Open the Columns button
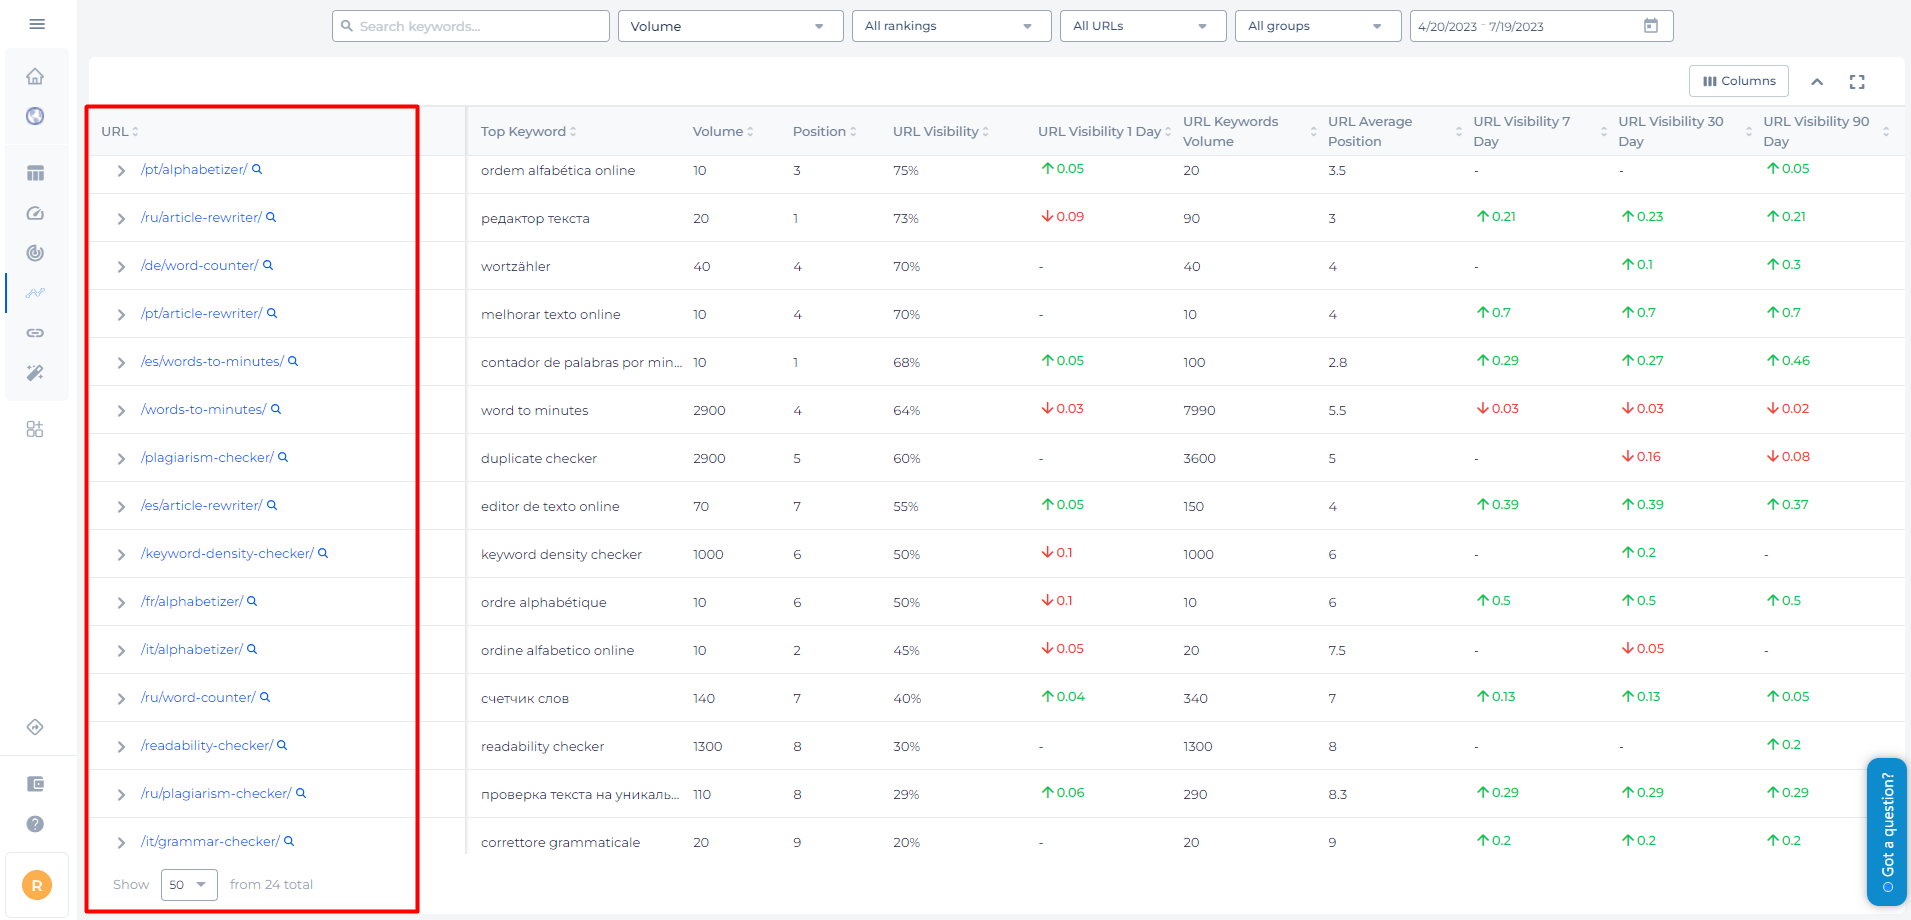 [x=1738, y=81]
